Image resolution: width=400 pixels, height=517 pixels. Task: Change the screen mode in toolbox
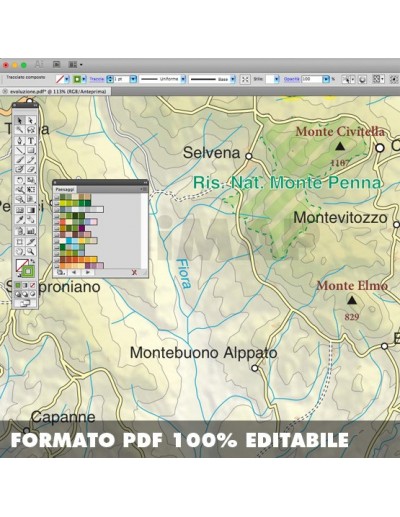point(25,303)
